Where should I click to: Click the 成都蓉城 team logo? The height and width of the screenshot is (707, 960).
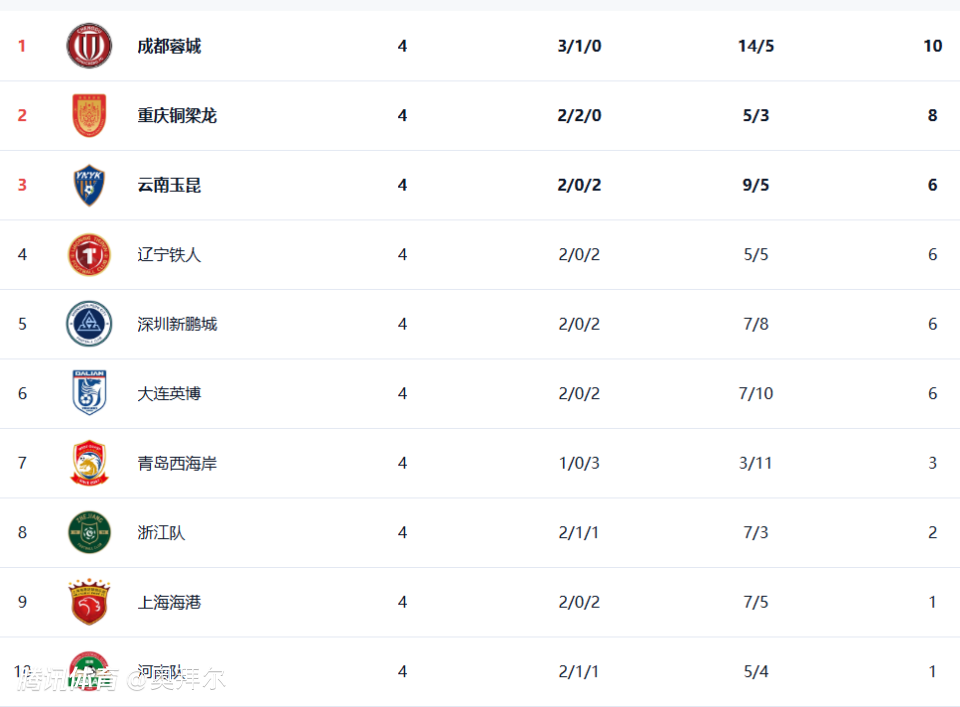[x=89, y=46]
